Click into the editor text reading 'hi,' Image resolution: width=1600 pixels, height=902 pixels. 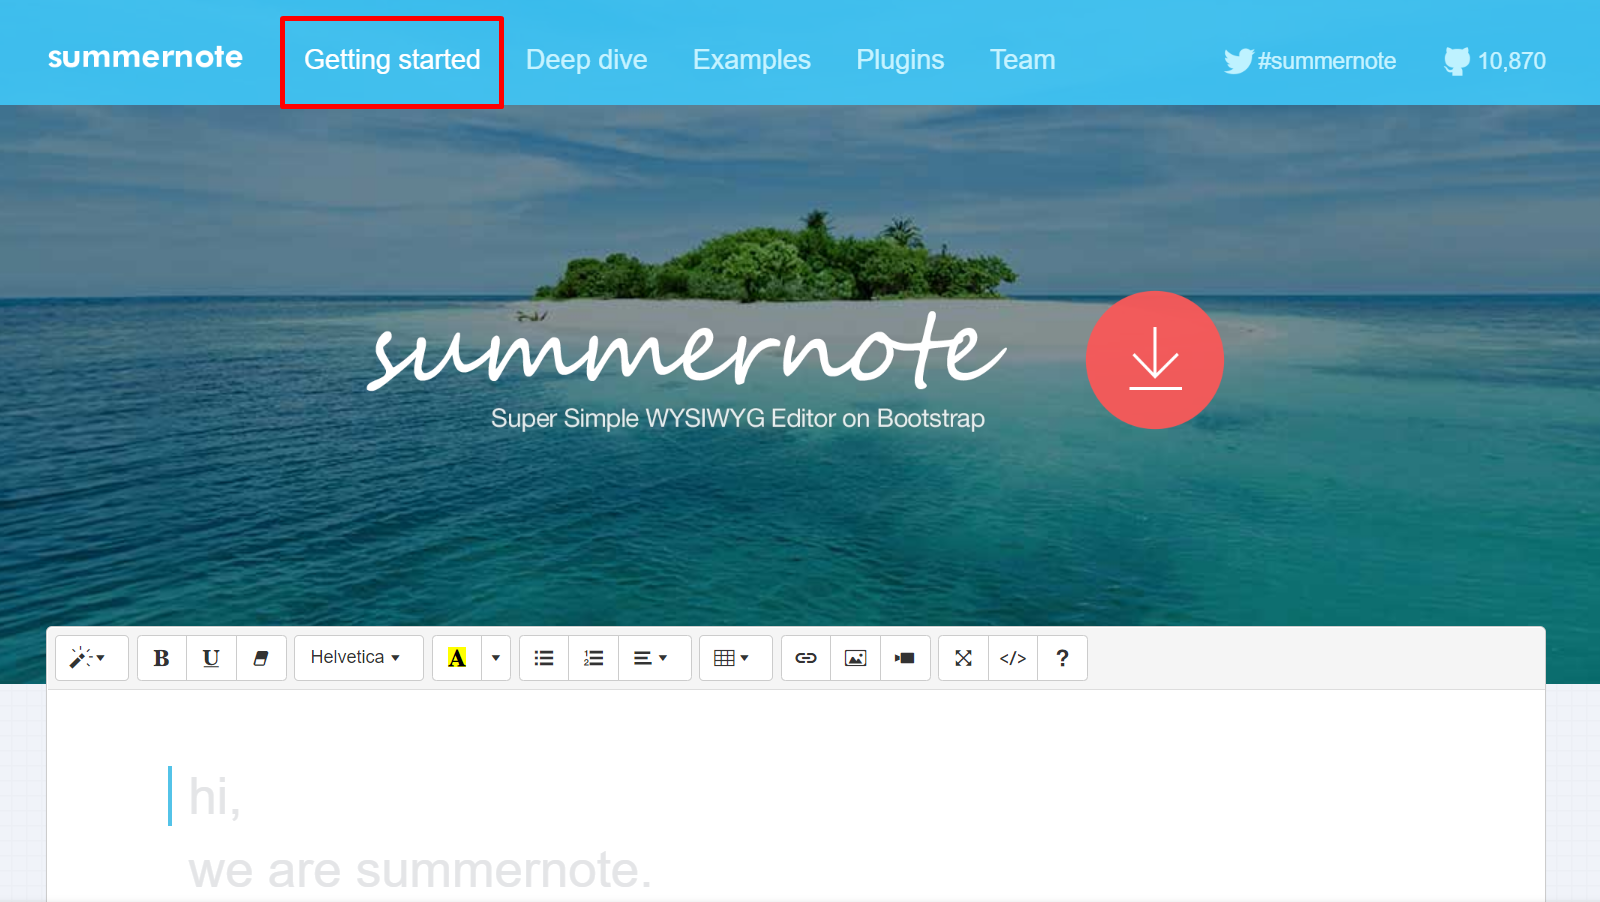215,797
